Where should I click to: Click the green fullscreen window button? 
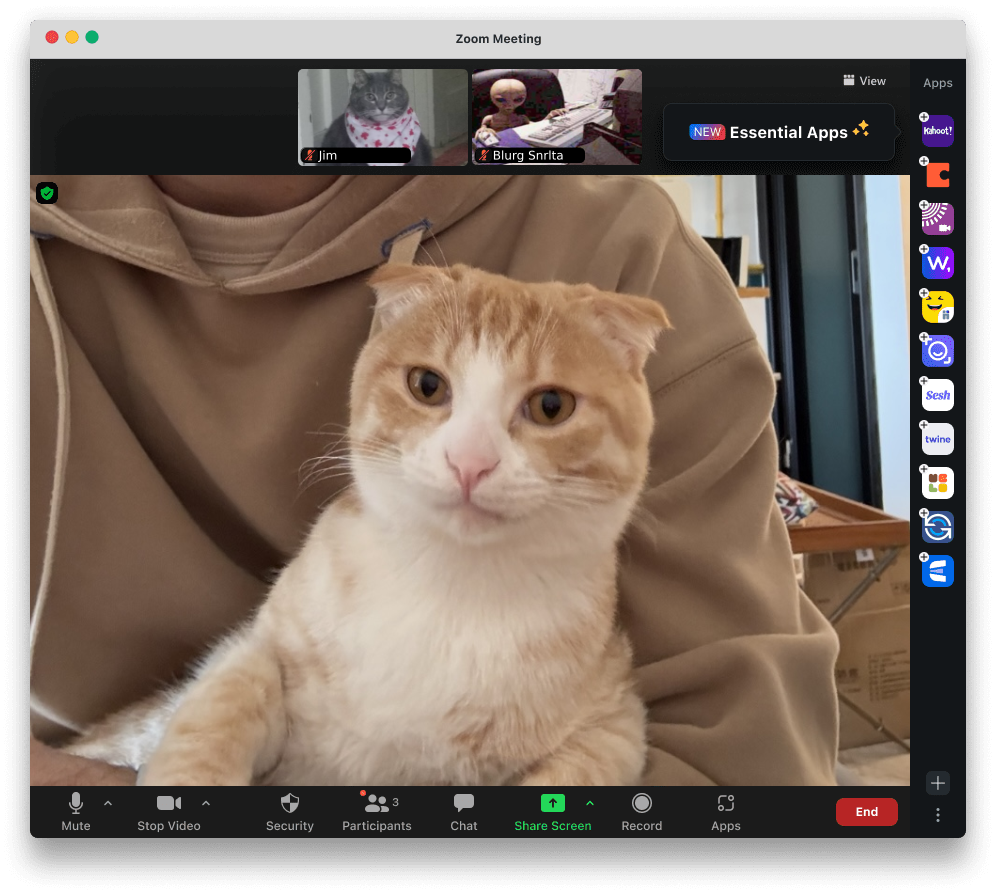(92, 37)
